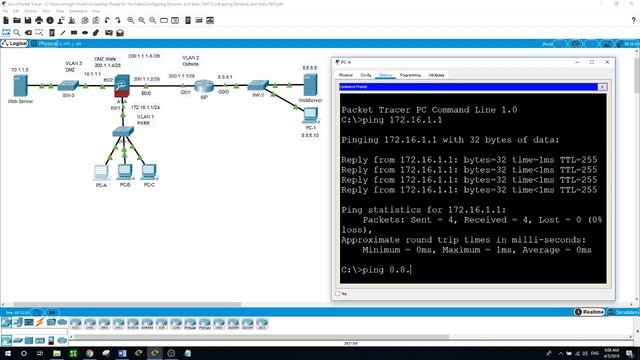Choose the Select tool in second toolbar

(x=6, y=32)
